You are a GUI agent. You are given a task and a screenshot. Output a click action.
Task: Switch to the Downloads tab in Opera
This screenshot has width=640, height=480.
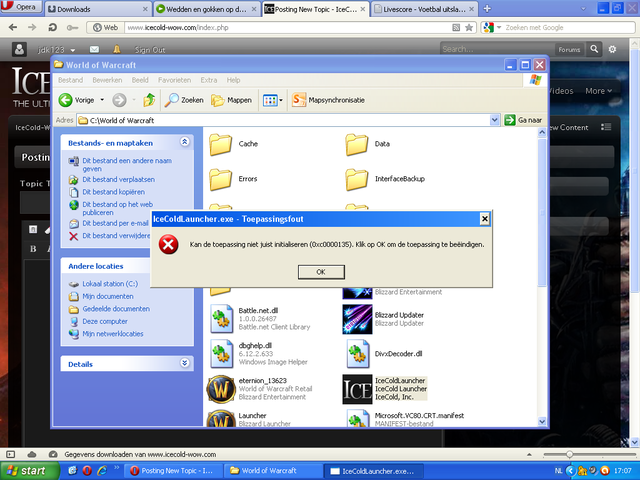coord(98,9)
